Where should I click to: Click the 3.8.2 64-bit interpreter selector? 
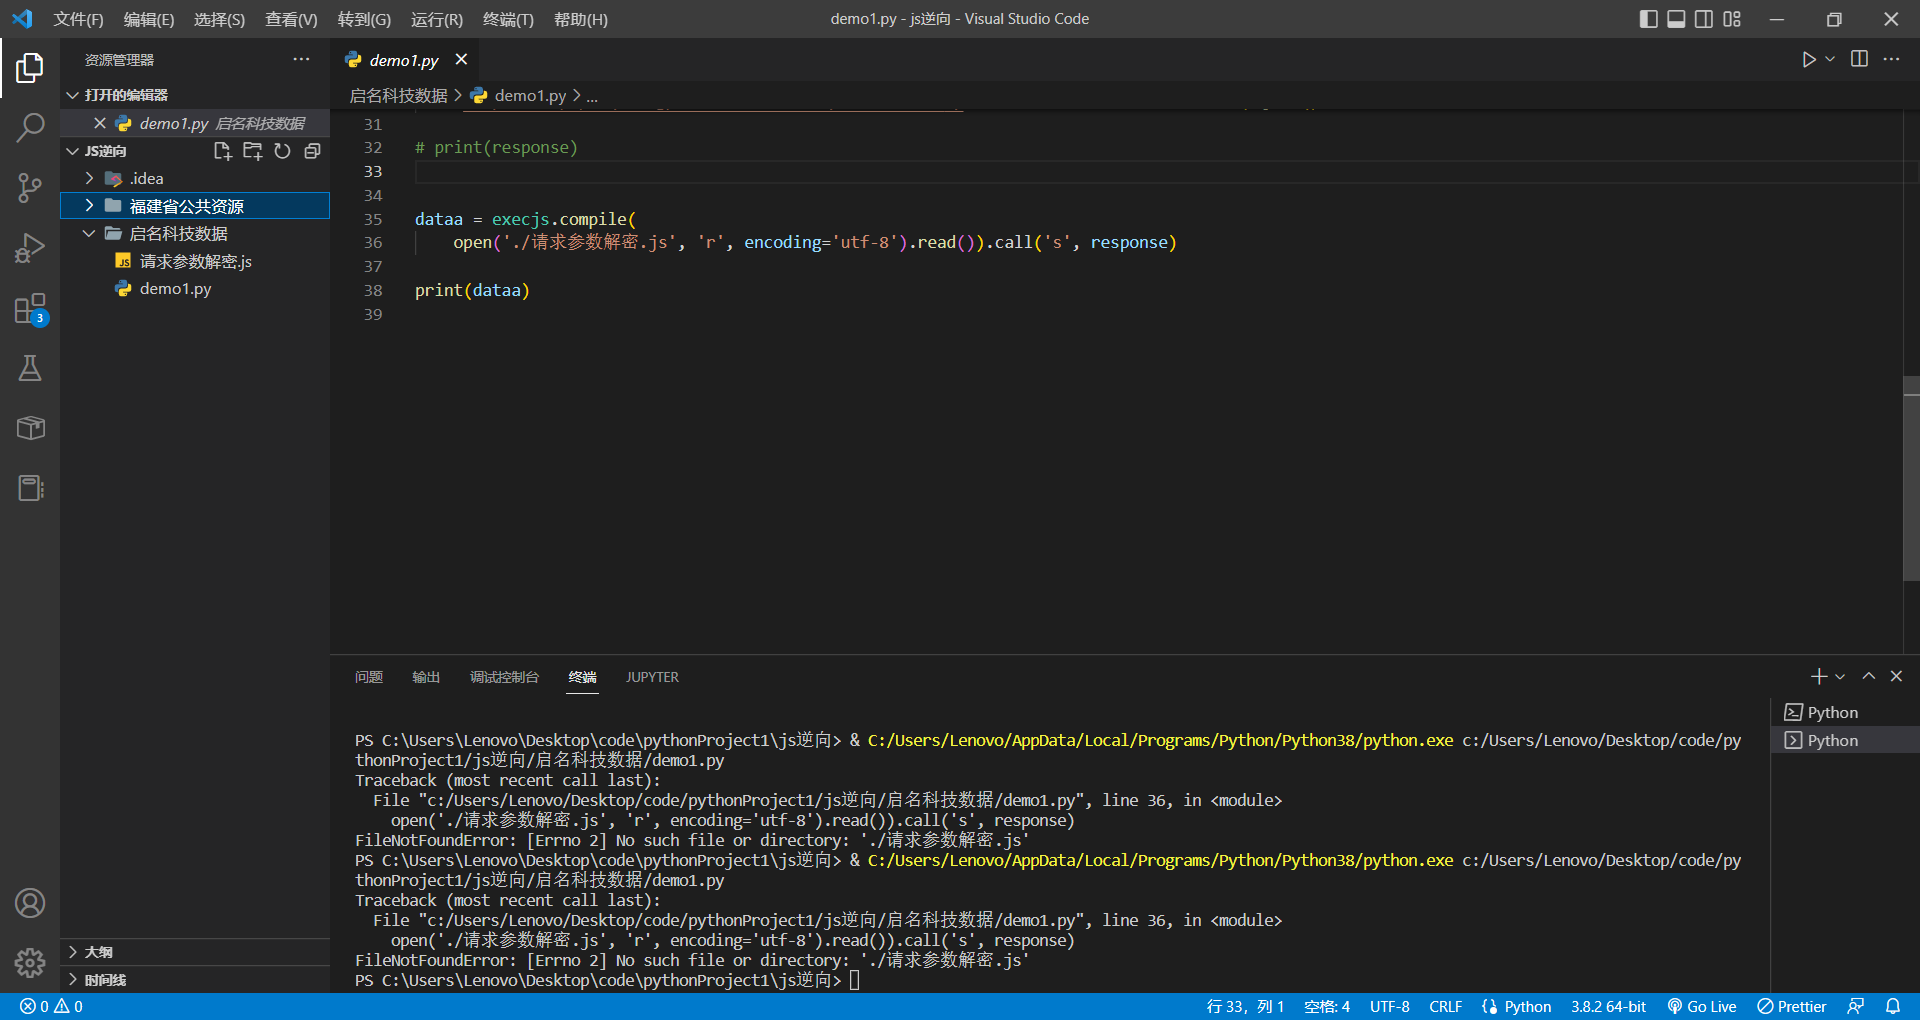(x=1608, y=1006)
